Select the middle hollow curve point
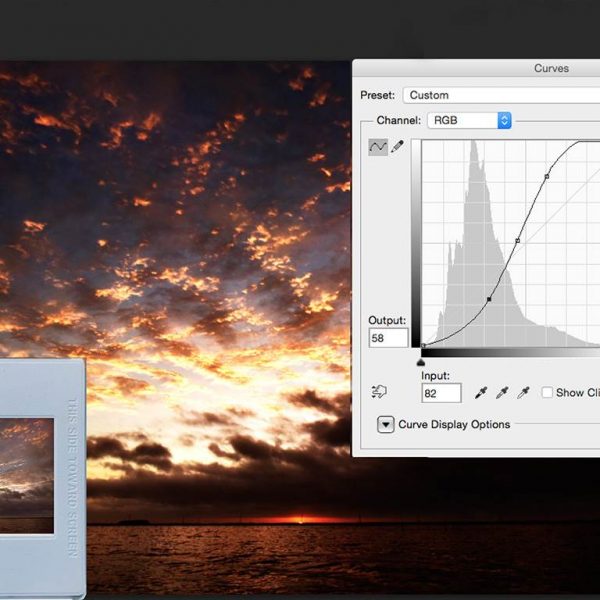Screen dimensions: 600x600 point(517,241)
